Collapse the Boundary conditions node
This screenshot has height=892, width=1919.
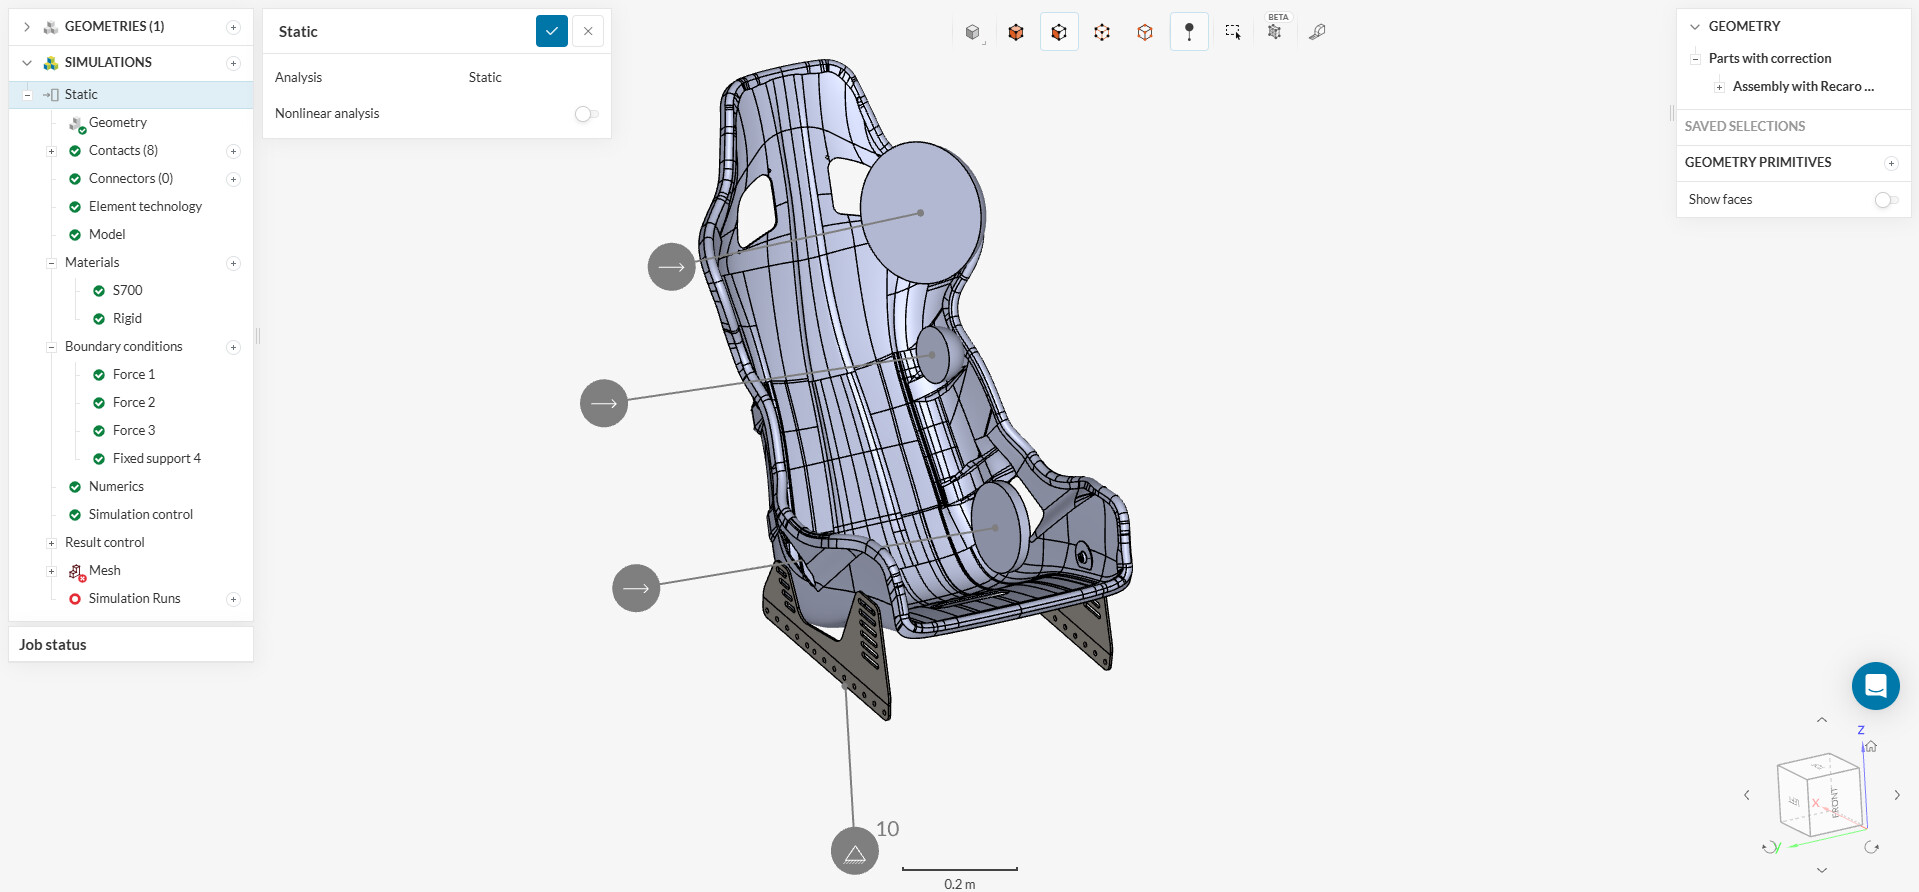(x=51, y=347)
